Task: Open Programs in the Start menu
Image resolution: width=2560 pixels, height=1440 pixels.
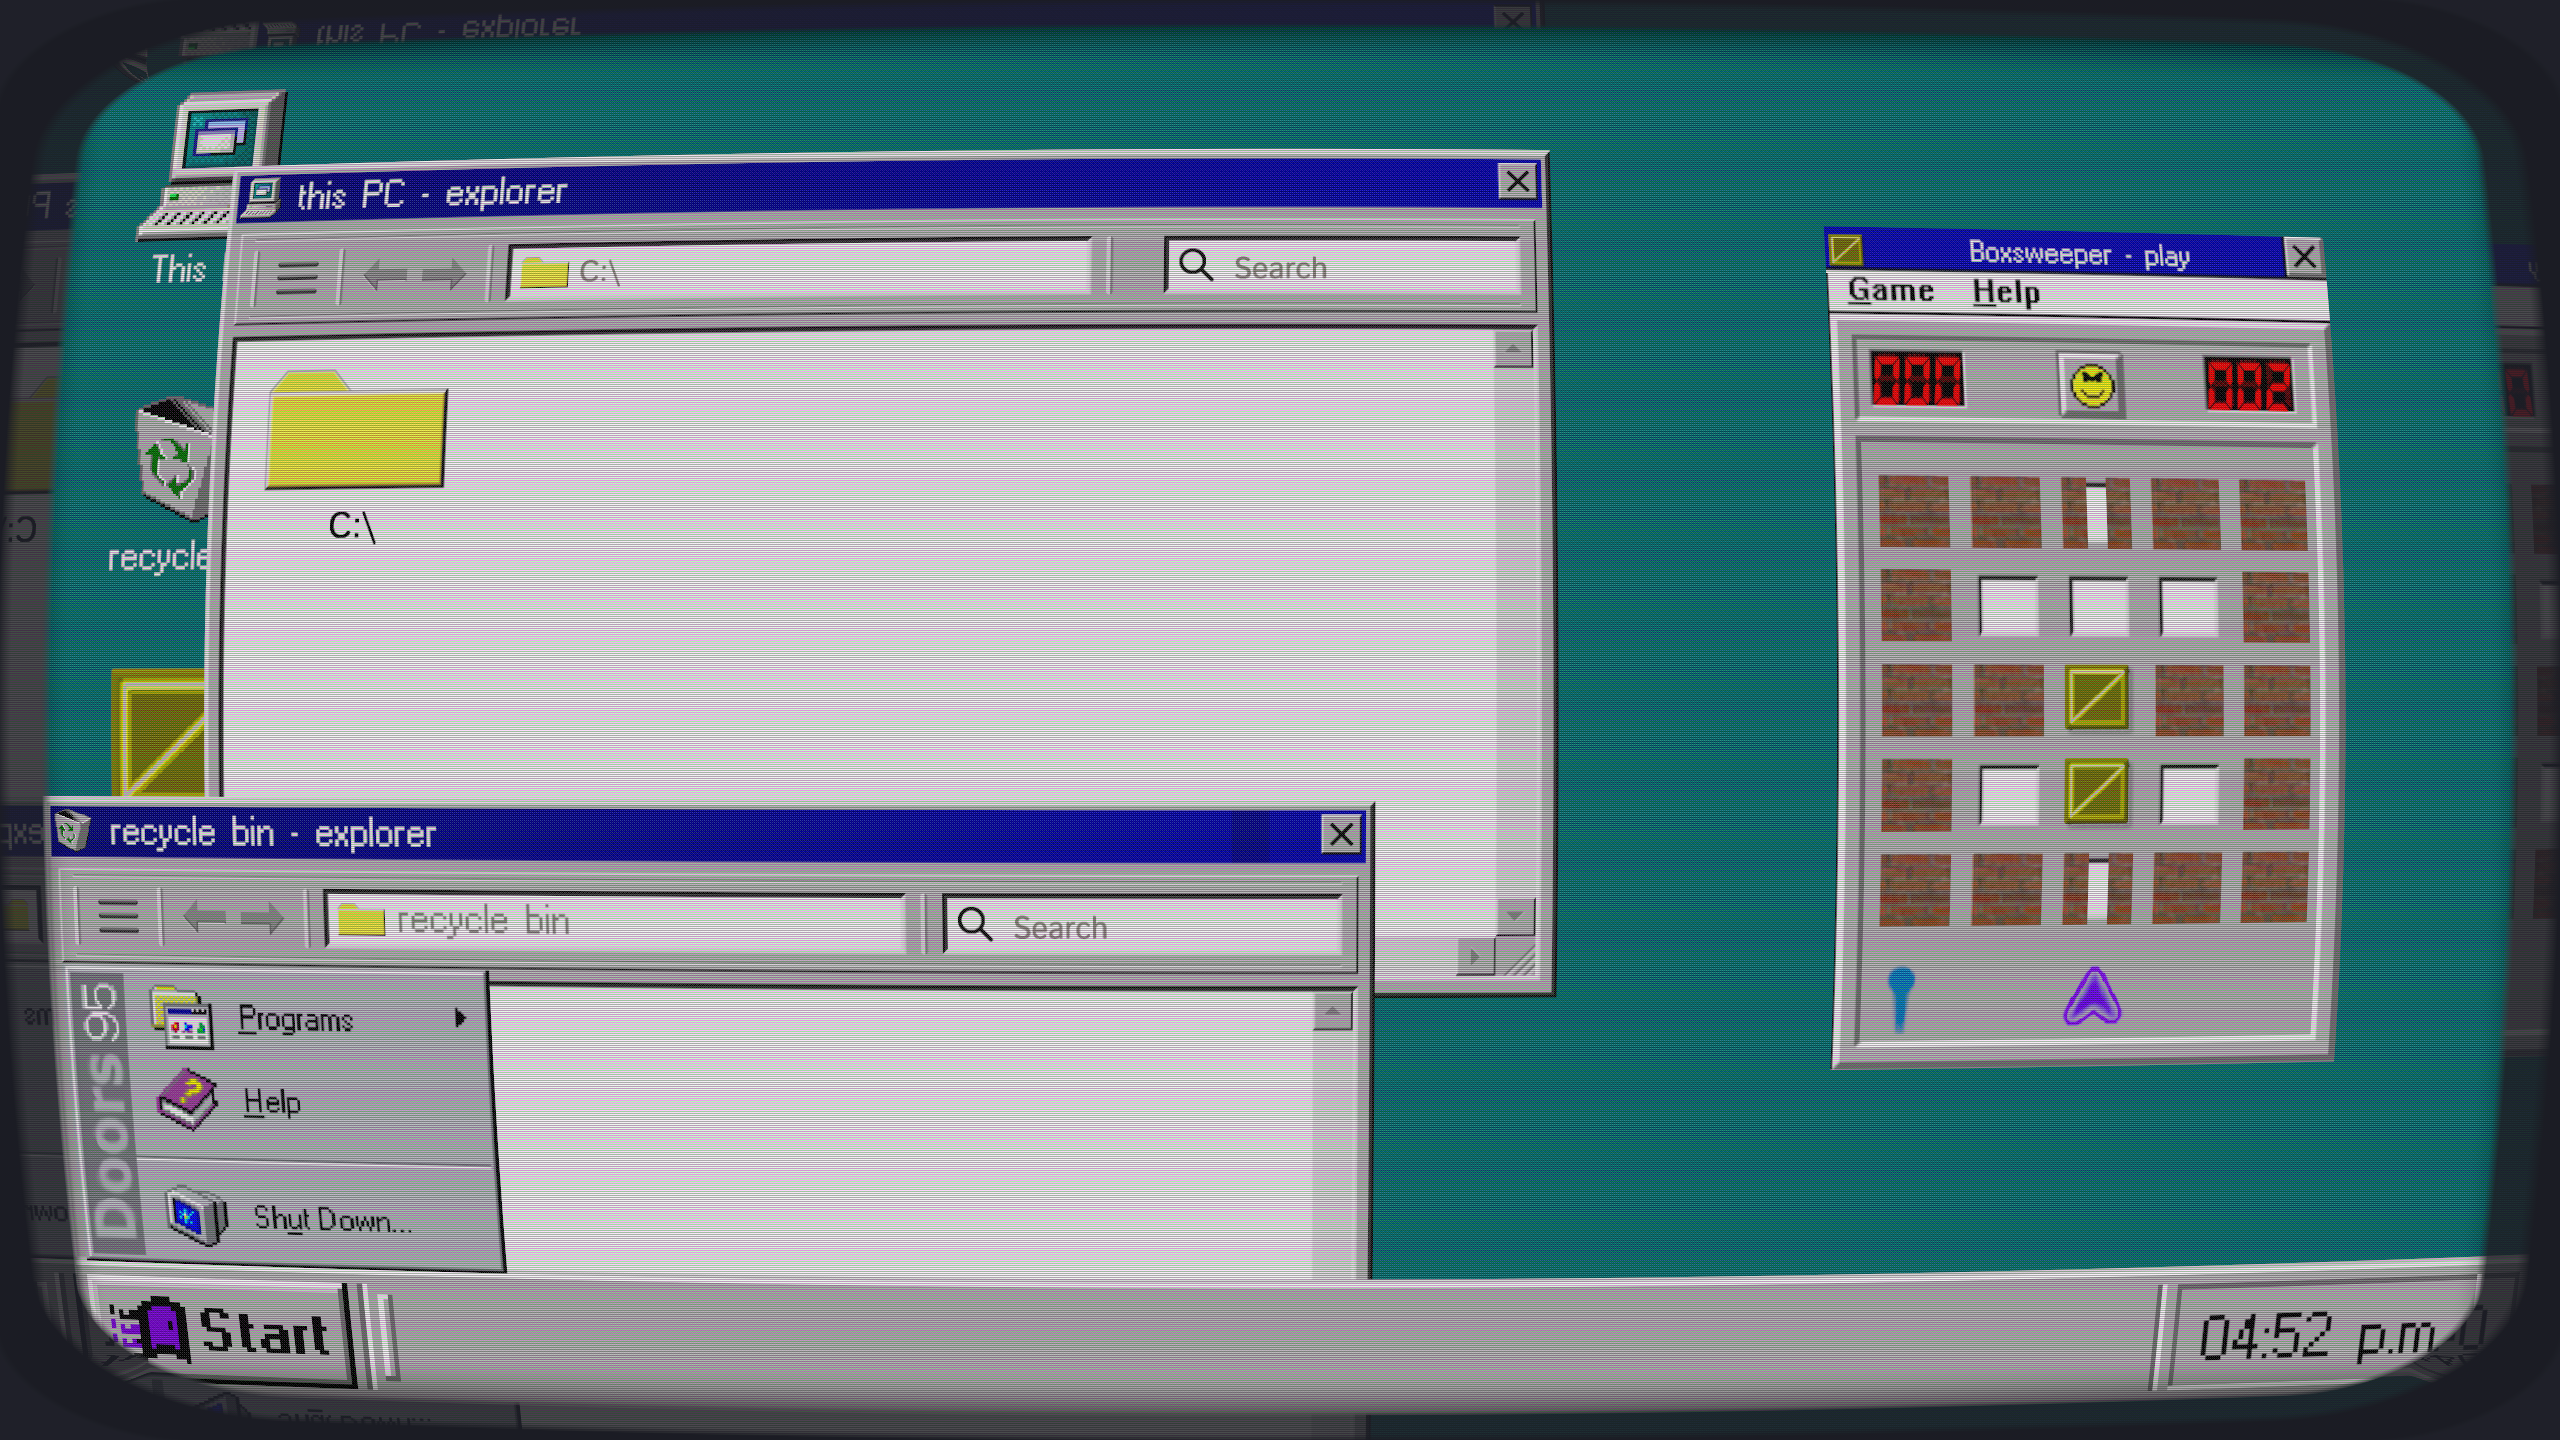Action: 313,1018
